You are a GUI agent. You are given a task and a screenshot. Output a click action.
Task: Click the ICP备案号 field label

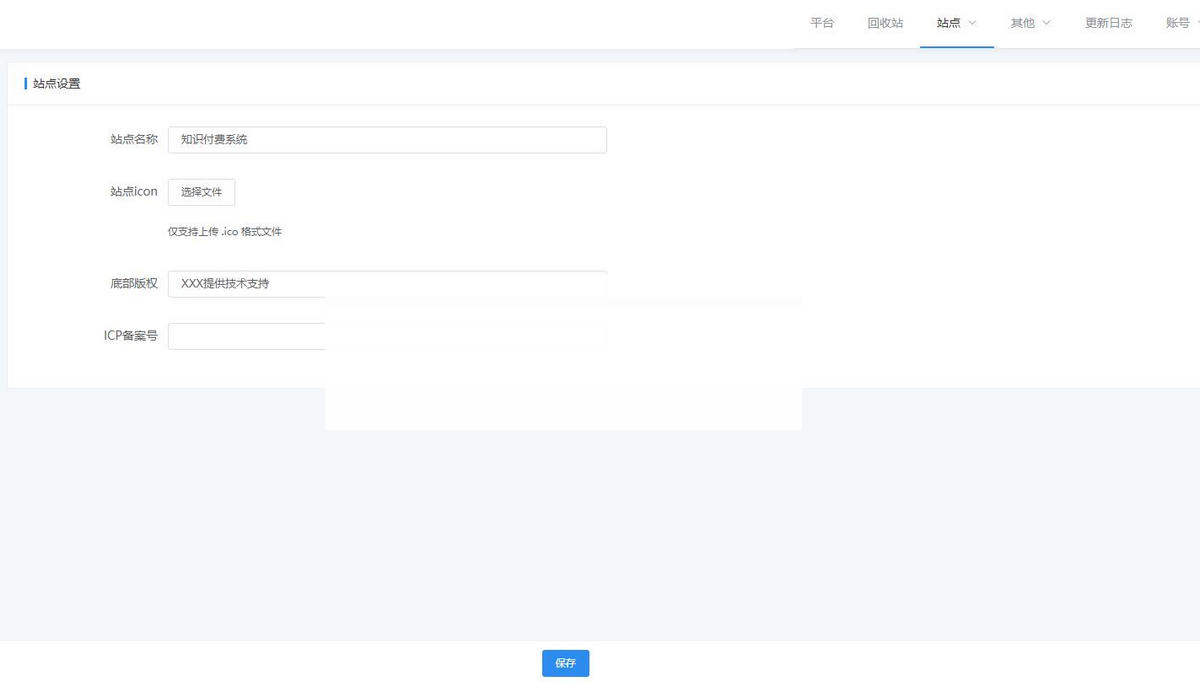tap(130, 336)
